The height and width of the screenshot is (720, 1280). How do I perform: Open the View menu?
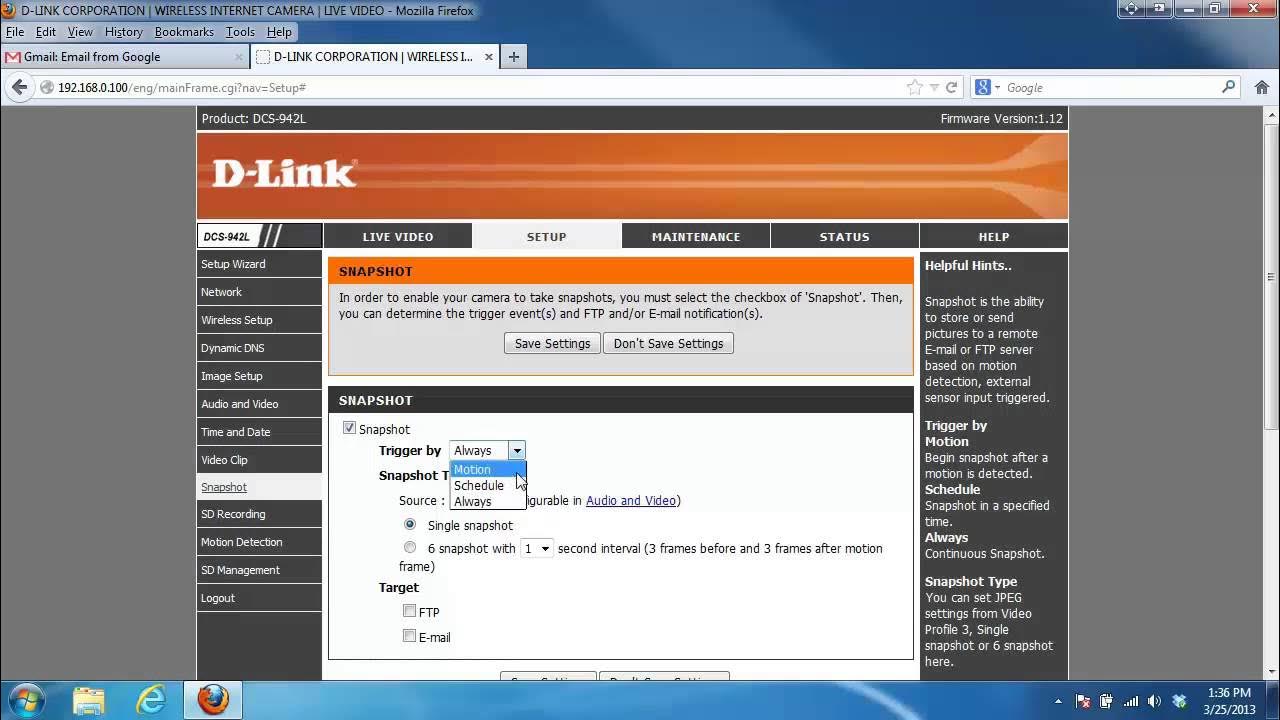click(80, 32)
